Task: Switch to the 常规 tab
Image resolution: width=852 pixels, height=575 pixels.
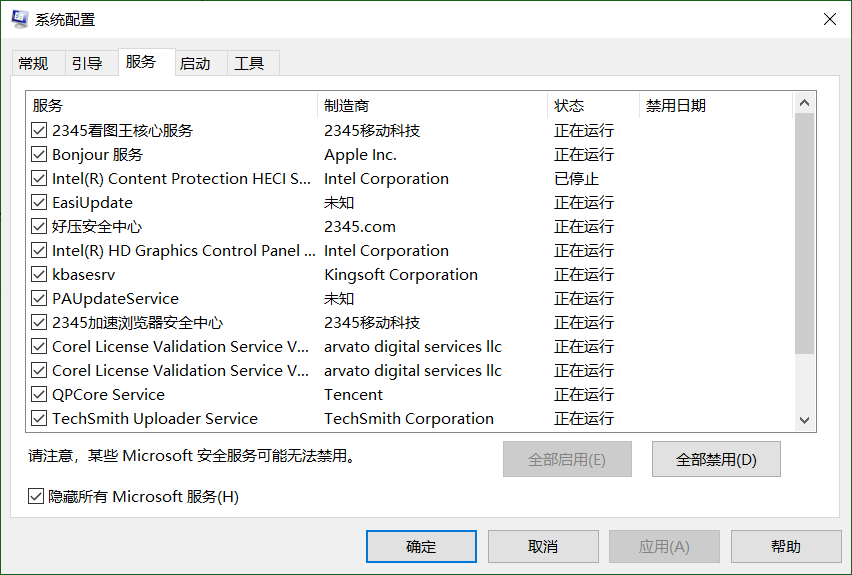Action: (x=33, y=64)
